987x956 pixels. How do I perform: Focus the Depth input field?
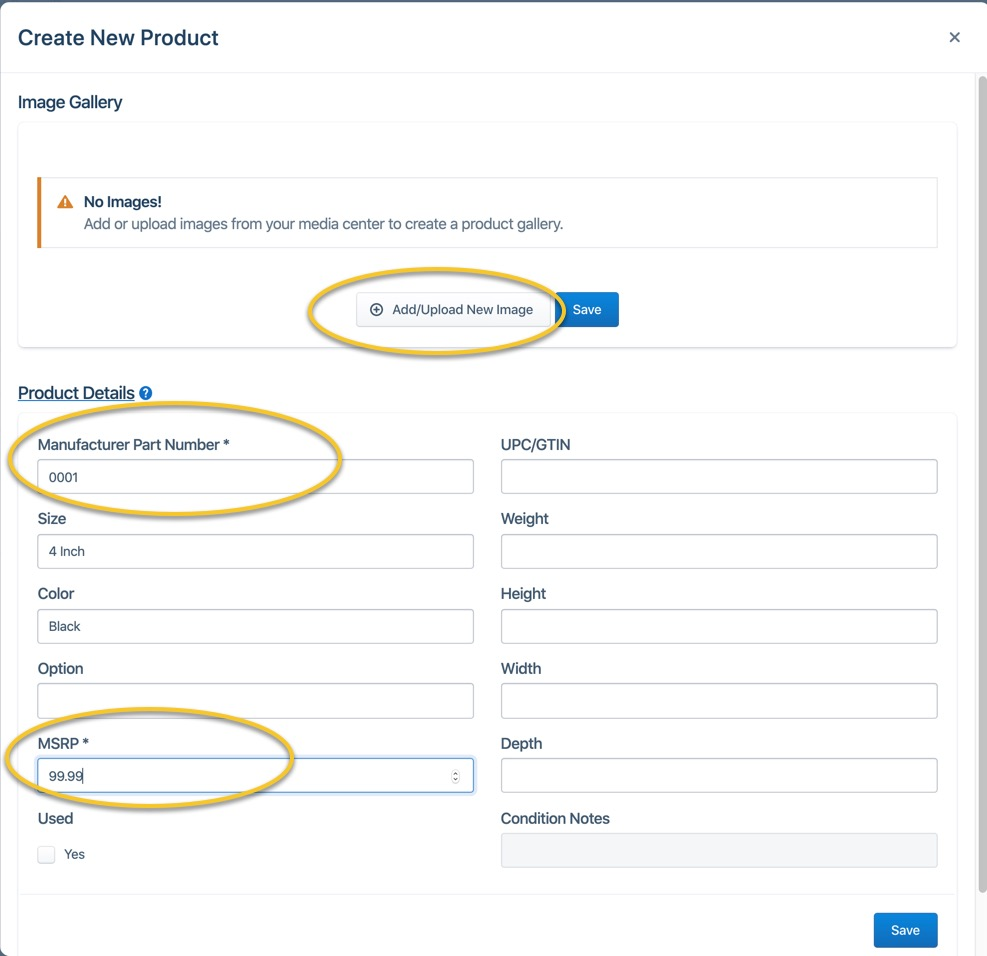click(718, 776)
